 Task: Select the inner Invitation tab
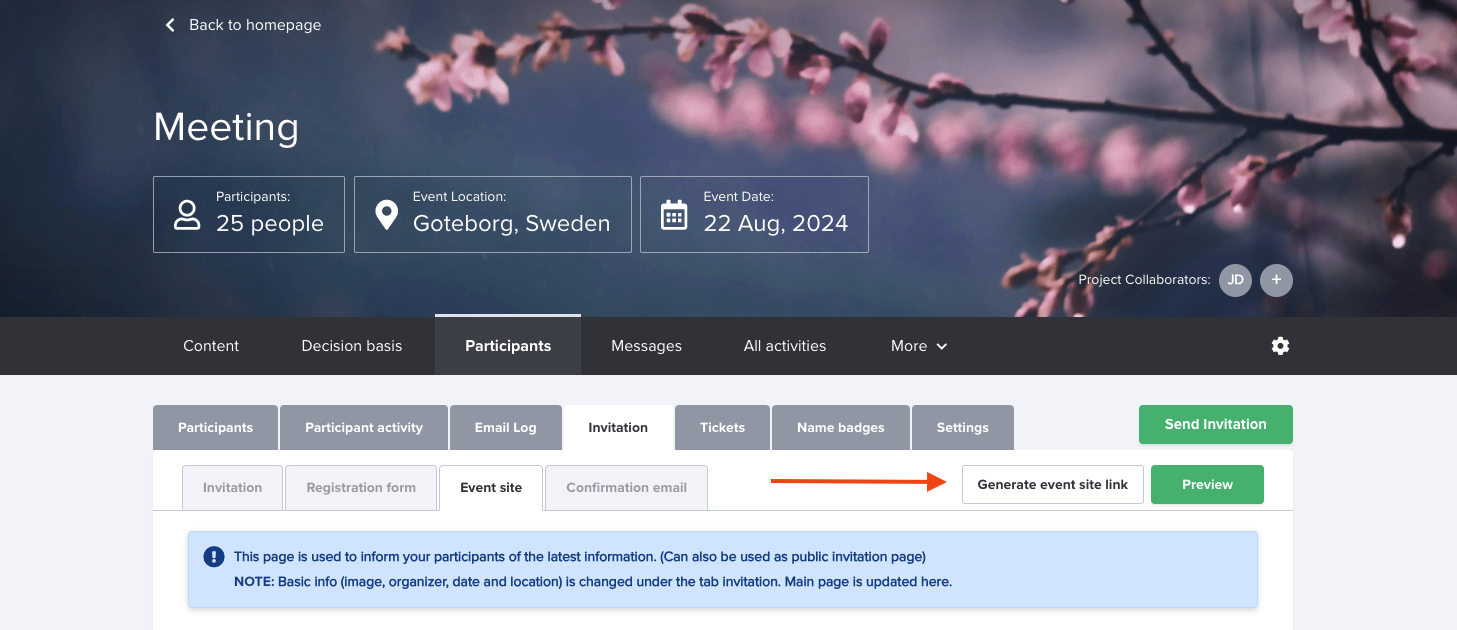coord(232,488)
